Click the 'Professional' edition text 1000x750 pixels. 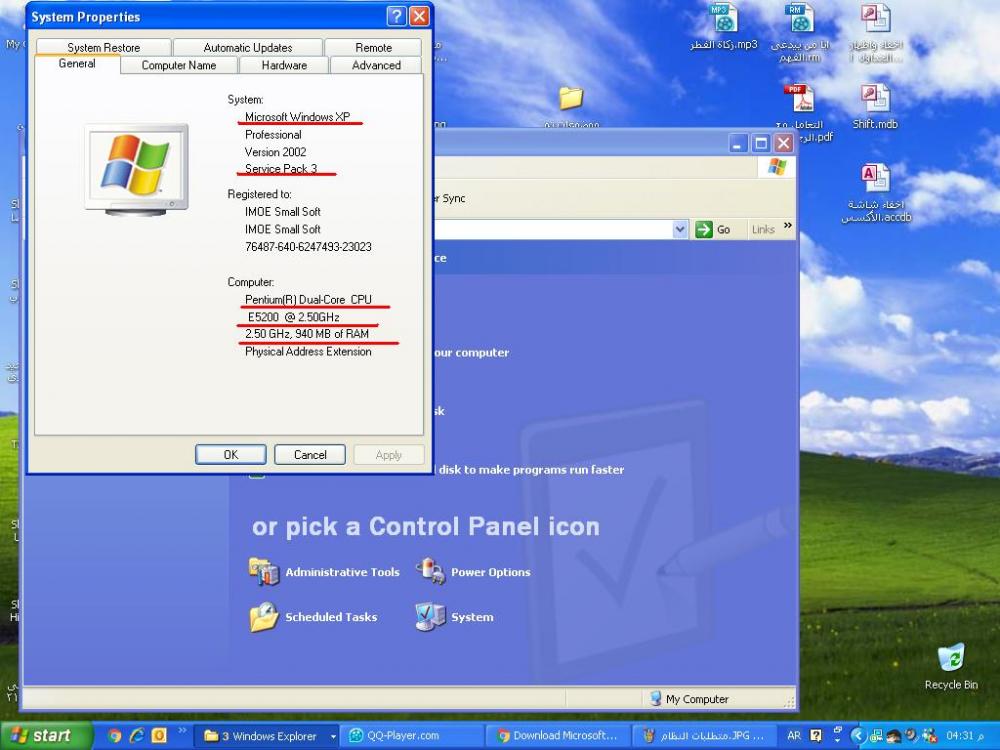click(x=273, y=135)
